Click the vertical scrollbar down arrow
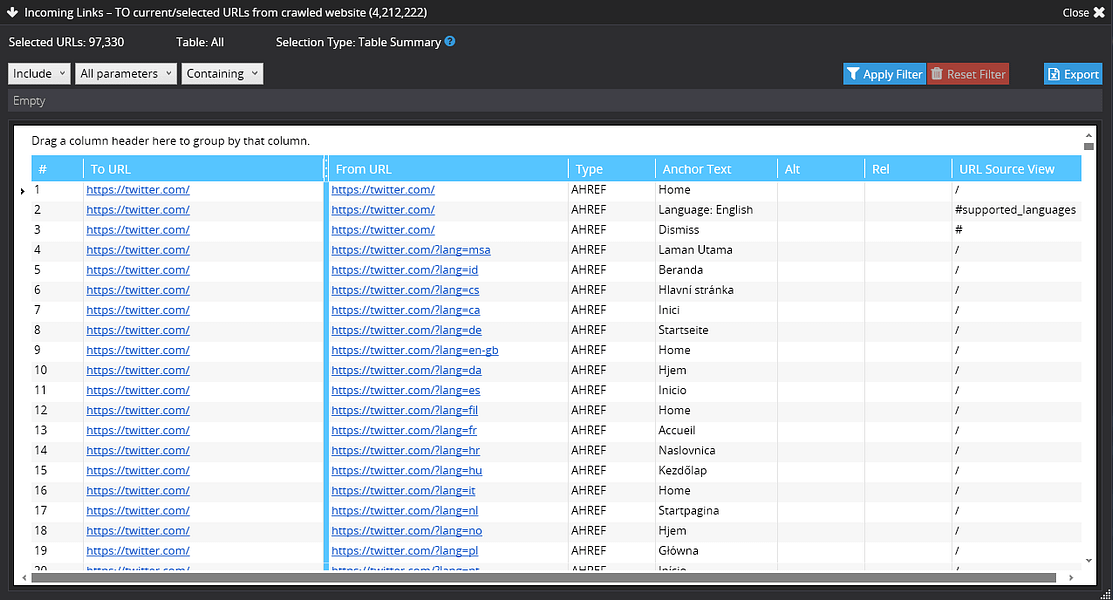The height and width of the screenshot is (600, 1113). [1088, 561]
